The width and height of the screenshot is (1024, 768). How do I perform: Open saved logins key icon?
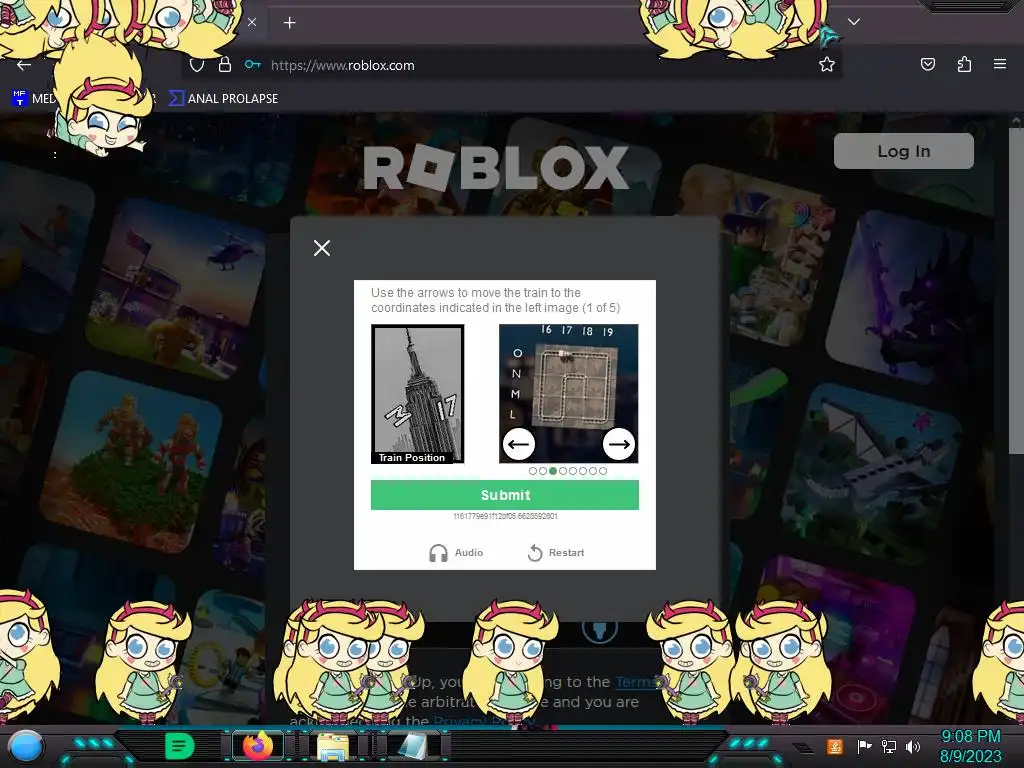(x=253, y=64)
